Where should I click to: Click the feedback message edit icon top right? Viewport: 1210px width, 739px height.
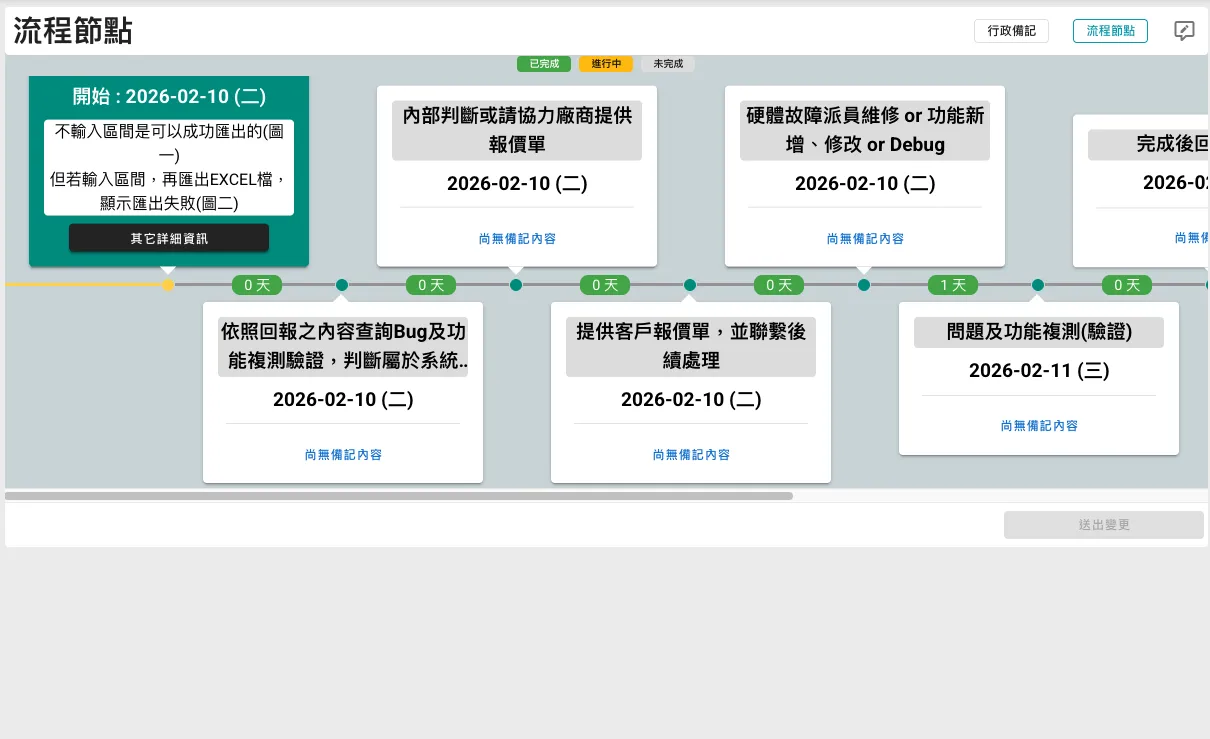coord(1184,31)
